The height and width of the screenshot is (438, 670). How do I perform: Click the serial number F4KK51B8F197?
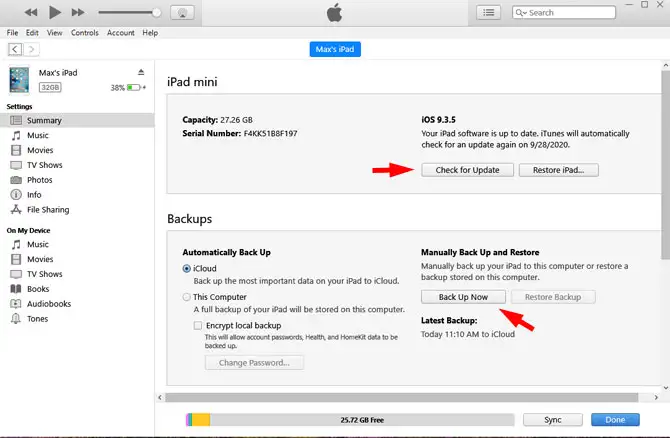[270, 133]
